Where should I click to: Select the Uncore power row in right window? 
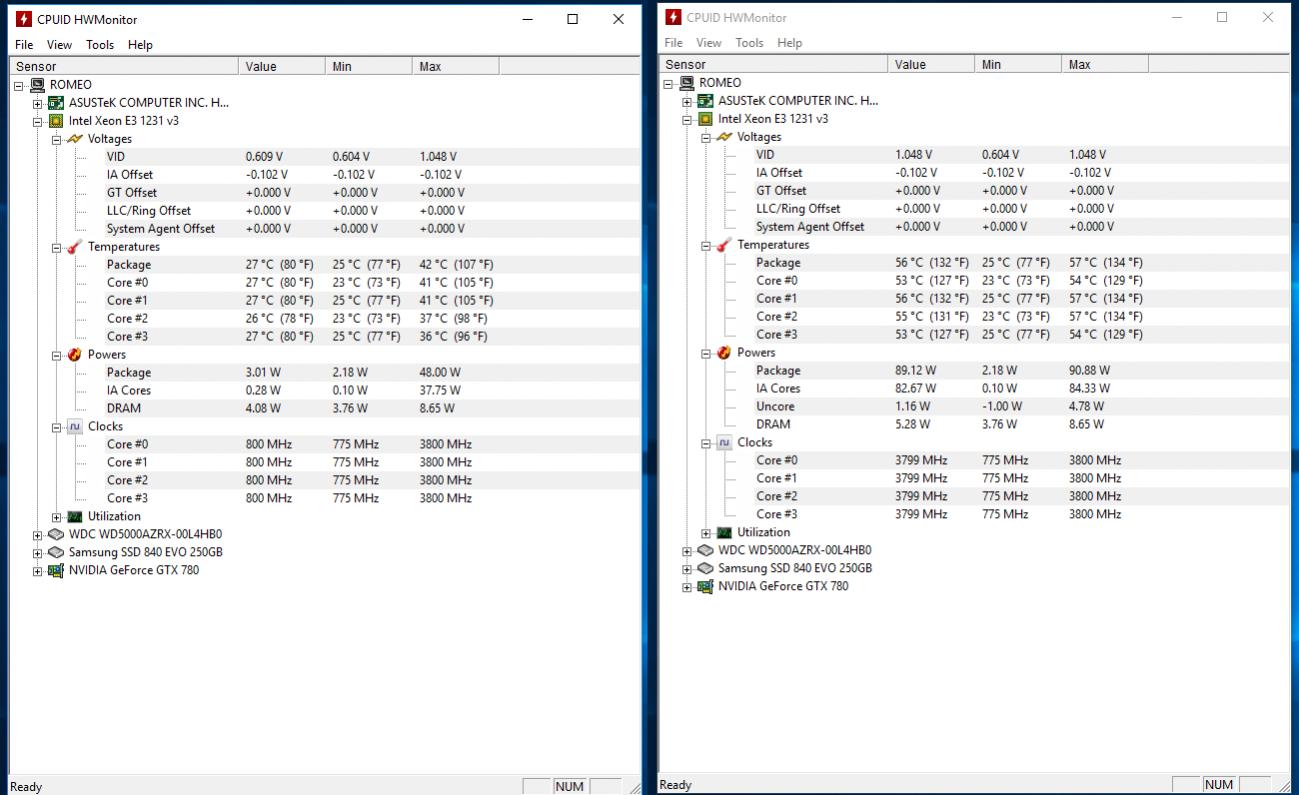click(975, 407)
